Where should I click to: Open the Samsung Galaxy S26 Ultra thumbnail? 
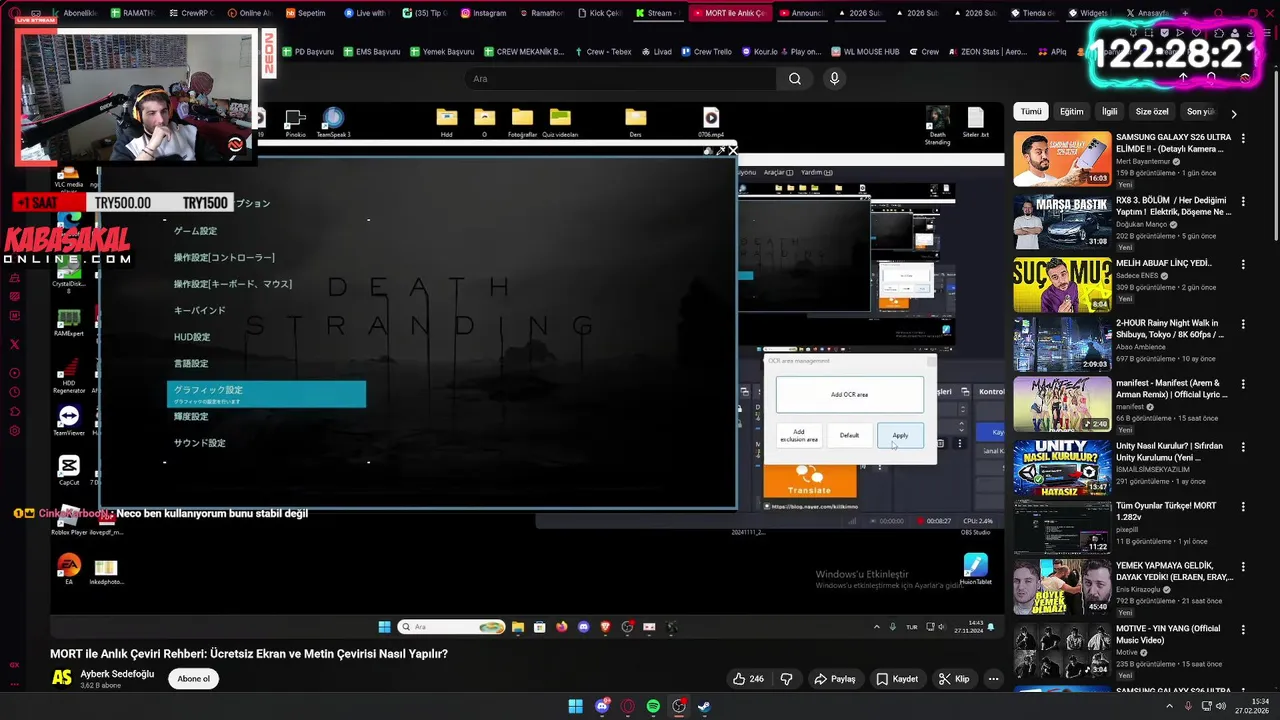[x=1062, y=158]
